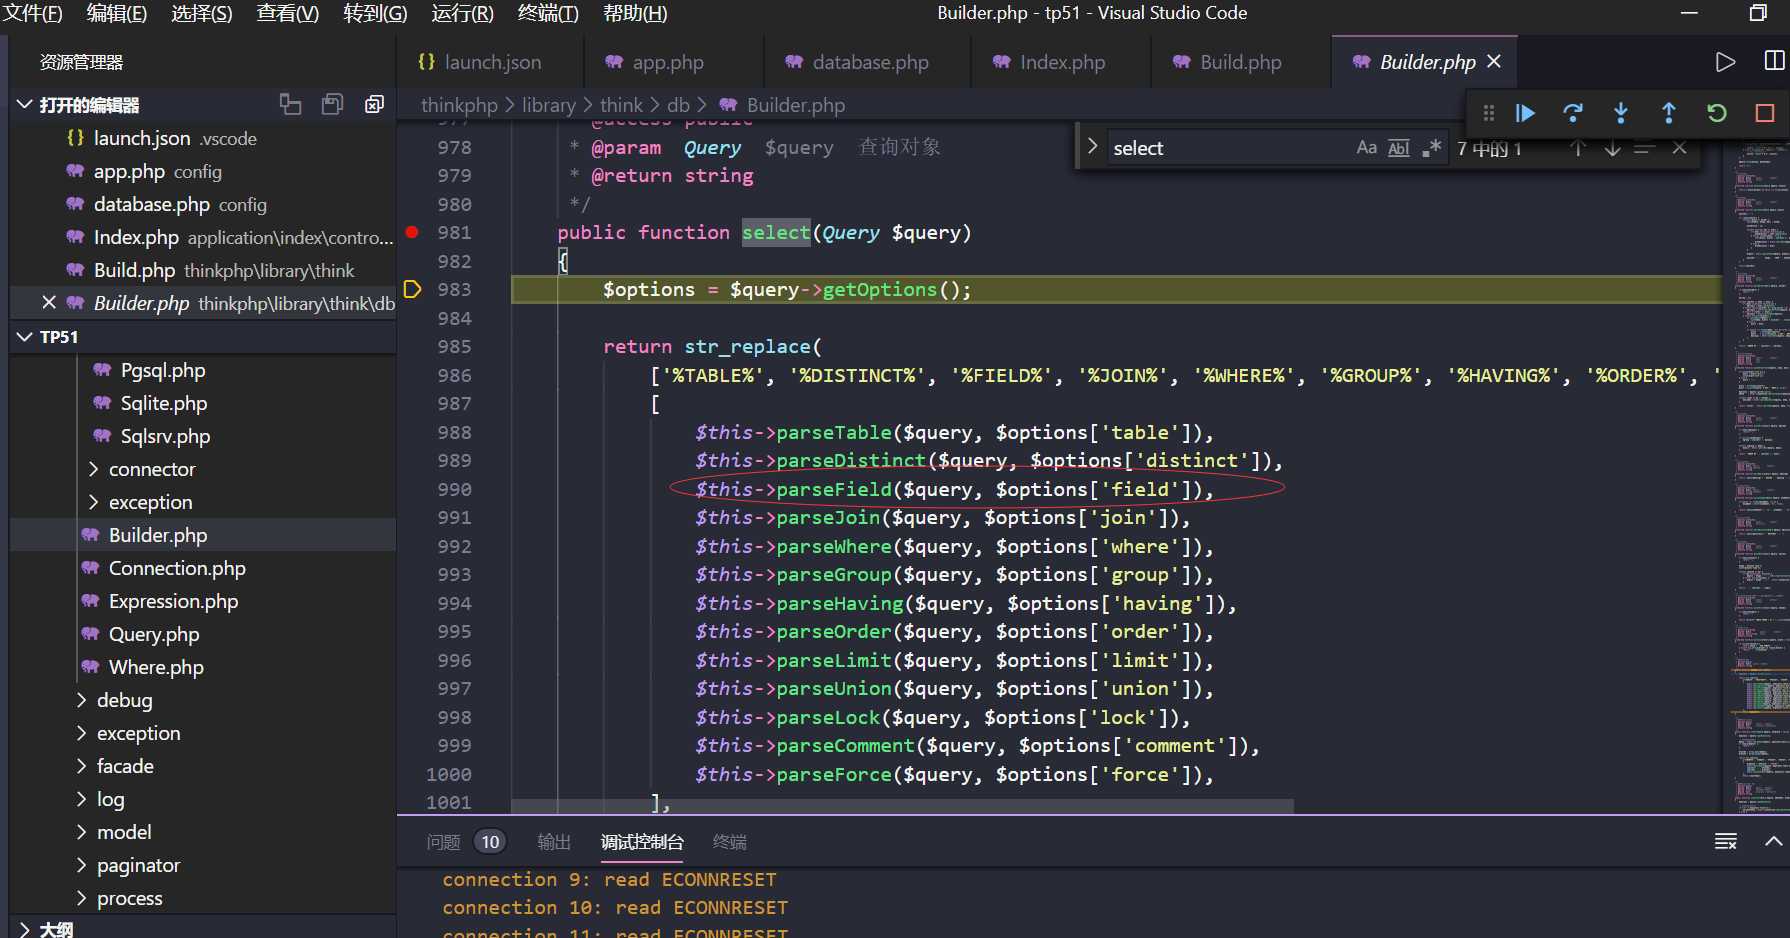Switch to the launch.json tab
The height and width of the screenshot is (938, 1790).
click(490, 62)
